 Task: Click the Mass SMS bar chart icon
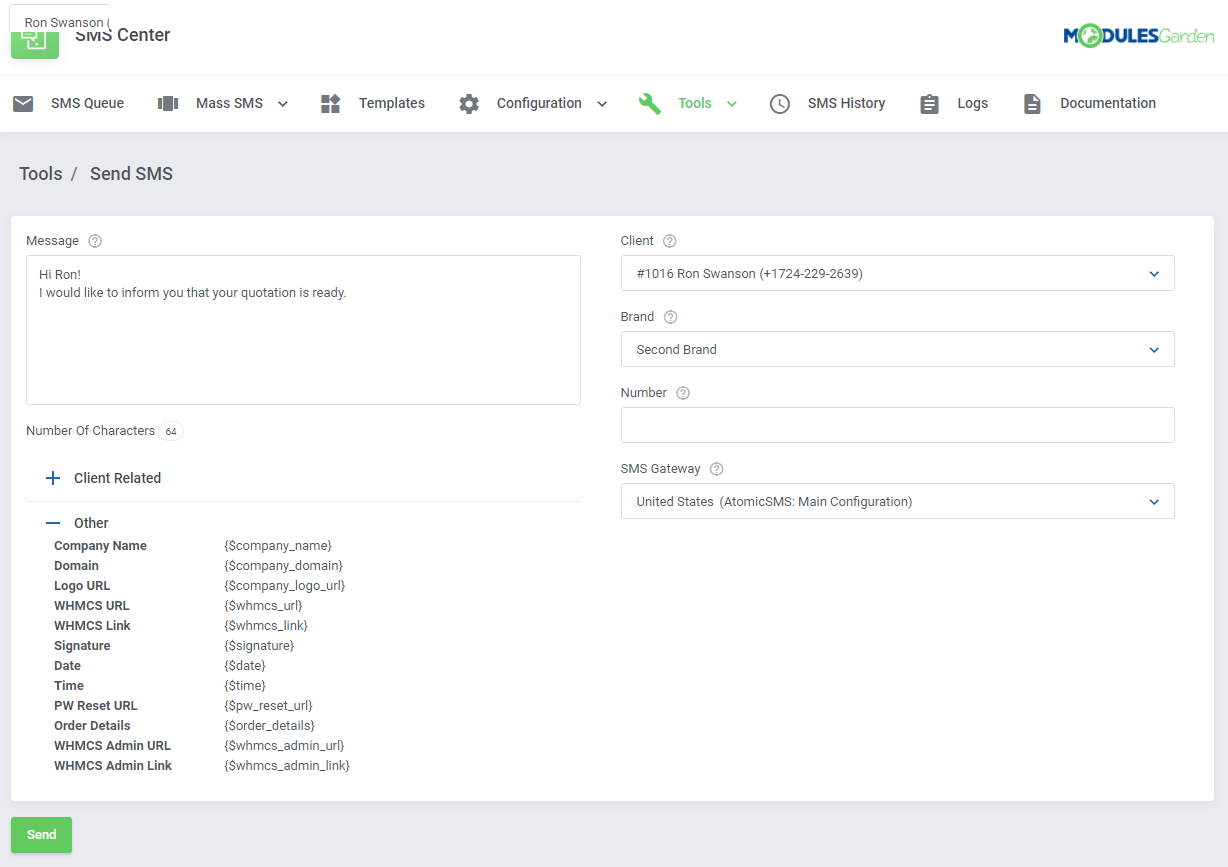click(167, 102)
